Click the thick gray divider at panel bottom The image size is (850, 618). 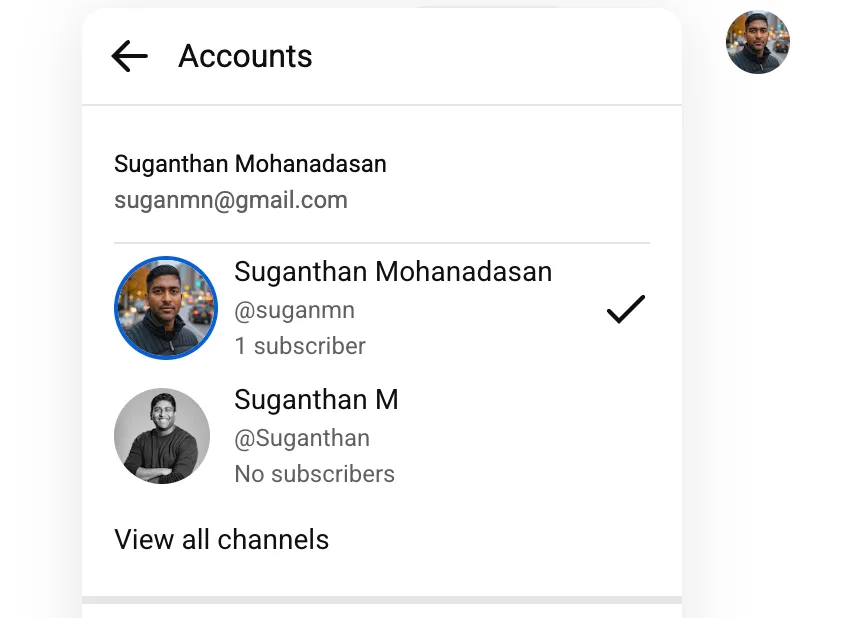382,600
